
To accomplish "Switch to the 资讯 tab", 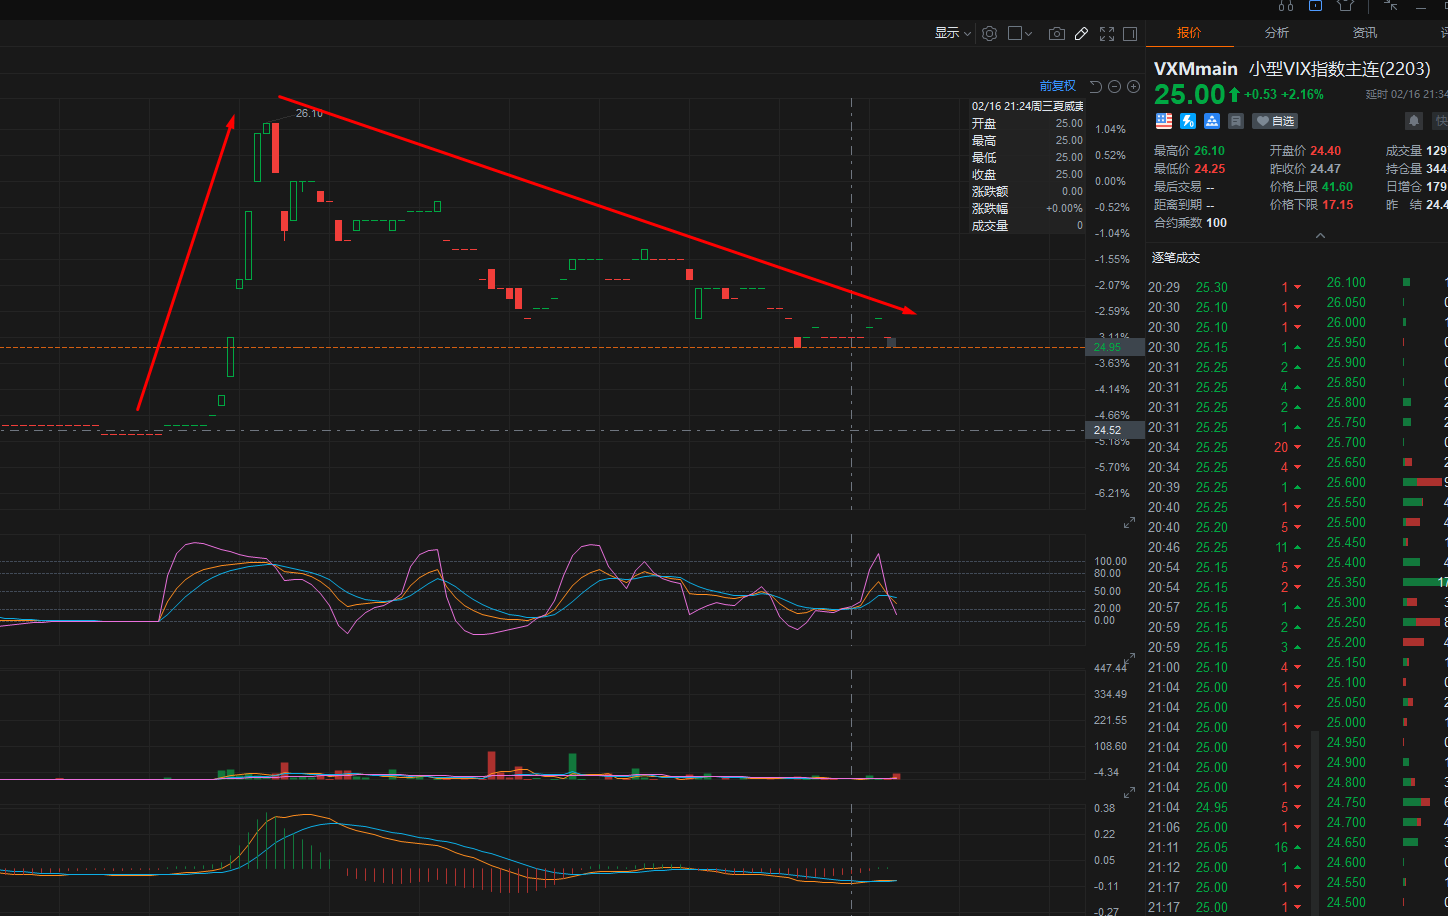I will [1365, 33].
